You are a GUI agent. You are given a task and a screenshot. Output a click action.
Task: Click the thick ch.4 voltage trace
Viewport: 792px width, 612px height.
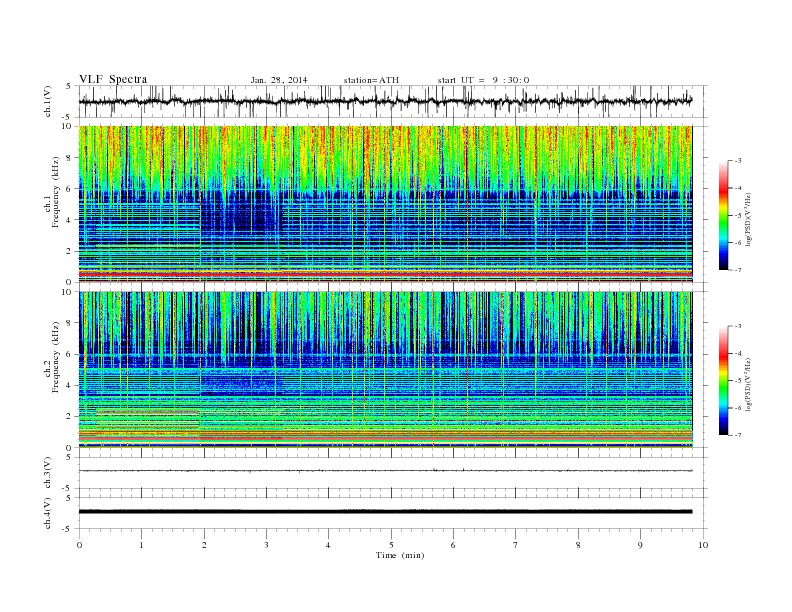385,512
